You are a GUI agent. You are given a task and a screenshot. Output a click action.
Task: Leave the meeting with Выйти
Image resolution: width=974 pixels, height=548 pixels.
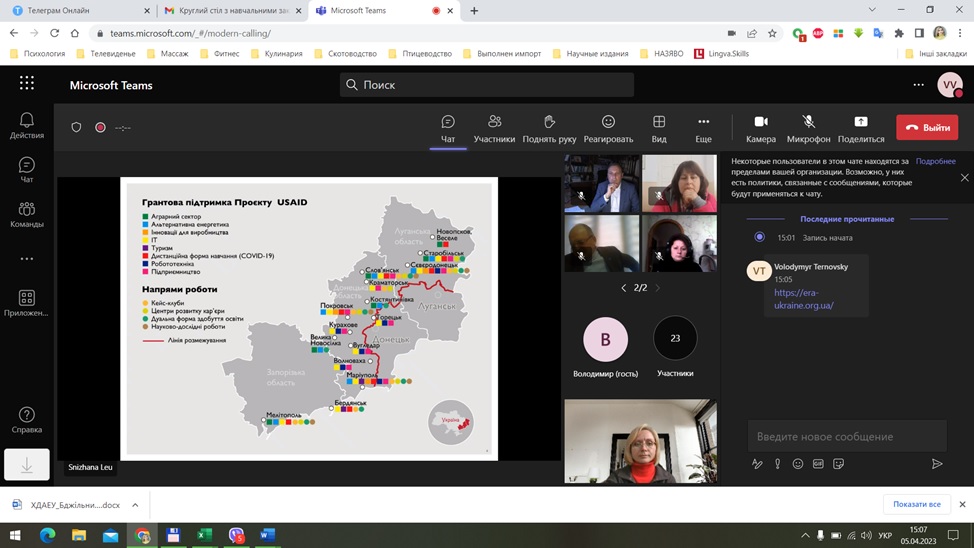[x=927, y=127]
